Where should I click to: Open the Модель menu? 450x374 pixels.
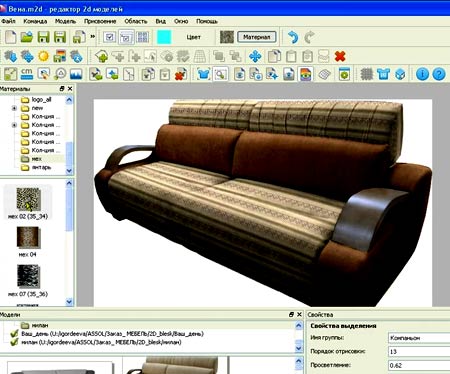click(65, 21)
